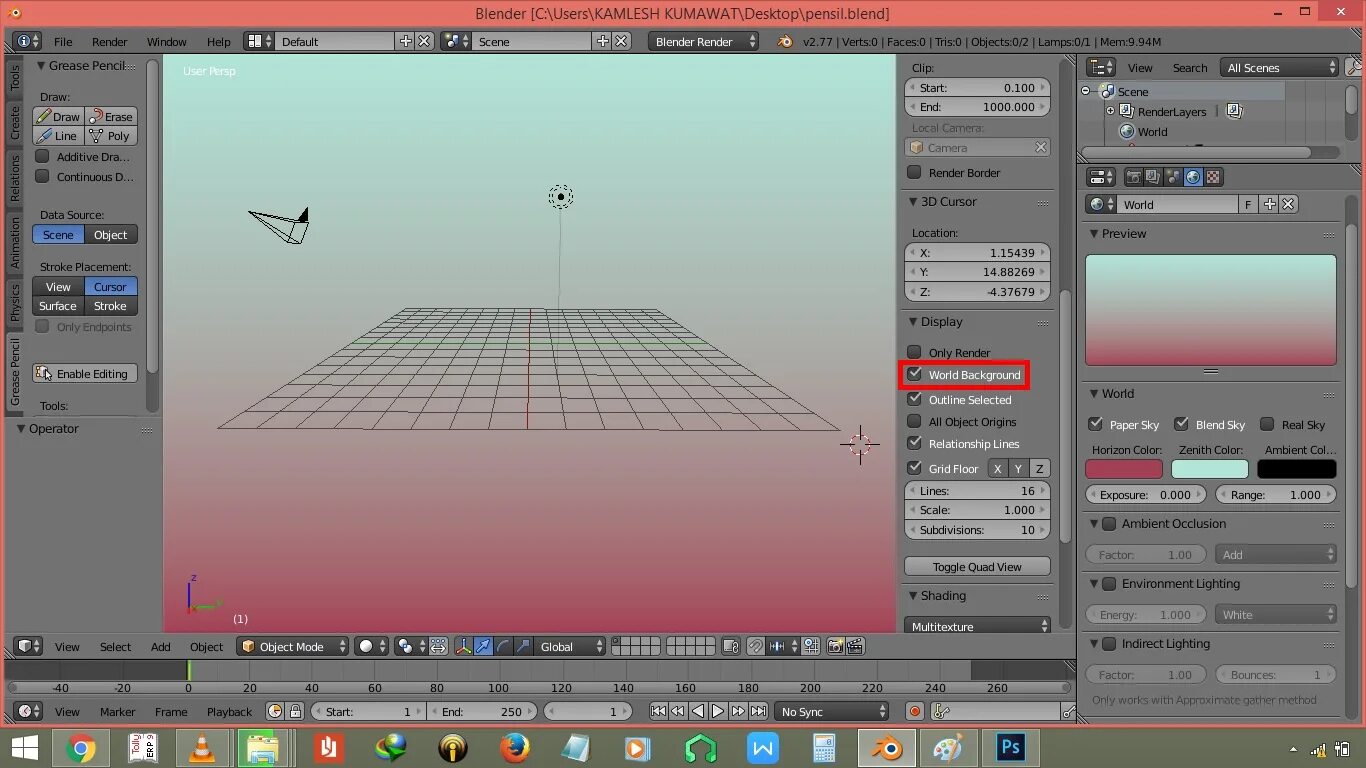Click the timeline record button
1366x768 pixels.
[914, 711]
